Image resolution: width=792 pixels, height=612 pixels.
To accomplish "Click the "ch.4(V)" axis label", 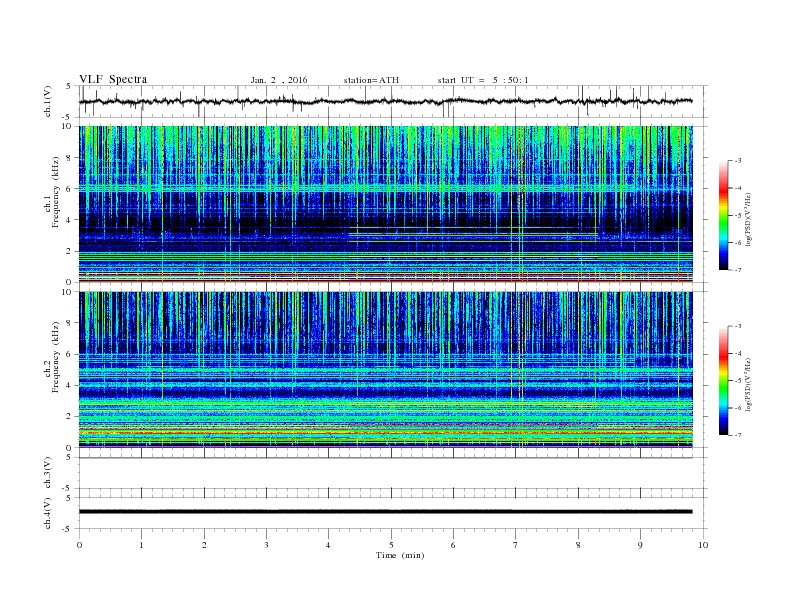I will tap(48, 513).
